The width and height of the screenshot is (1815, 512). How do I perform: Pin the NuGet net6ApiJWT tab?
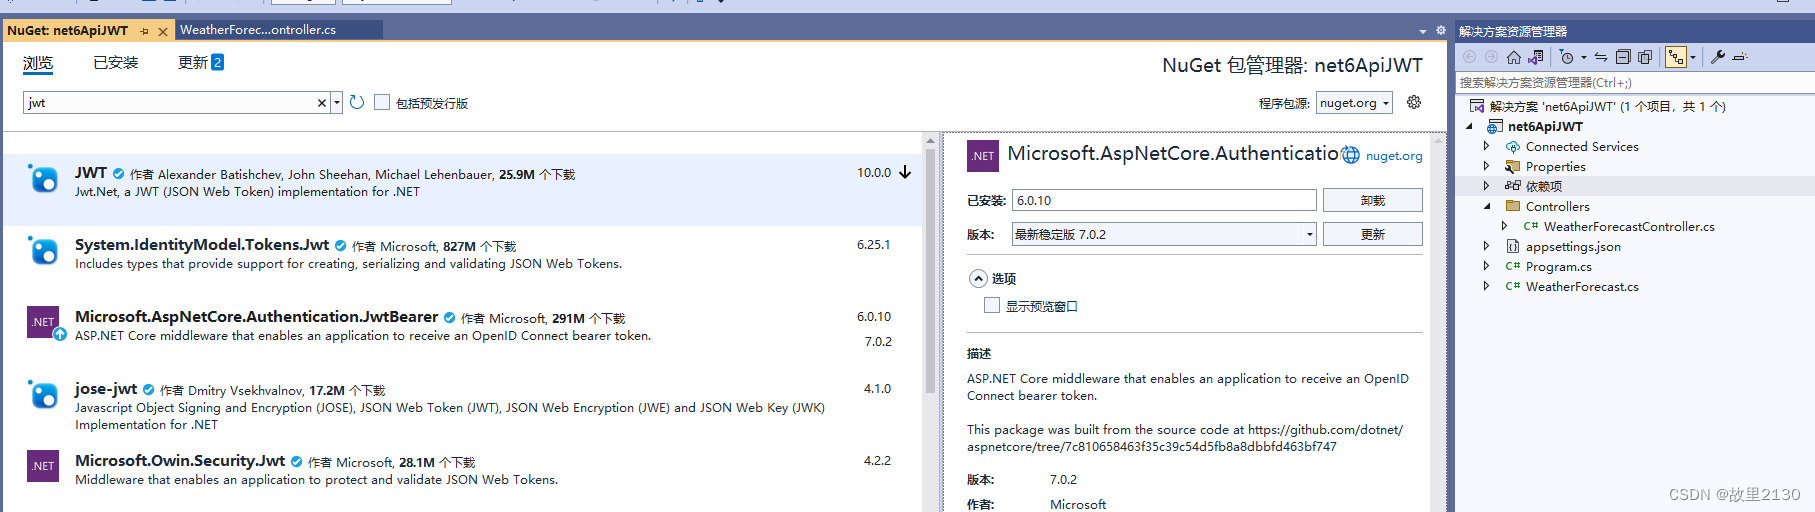pyautogui.click(x=145, y=31)
